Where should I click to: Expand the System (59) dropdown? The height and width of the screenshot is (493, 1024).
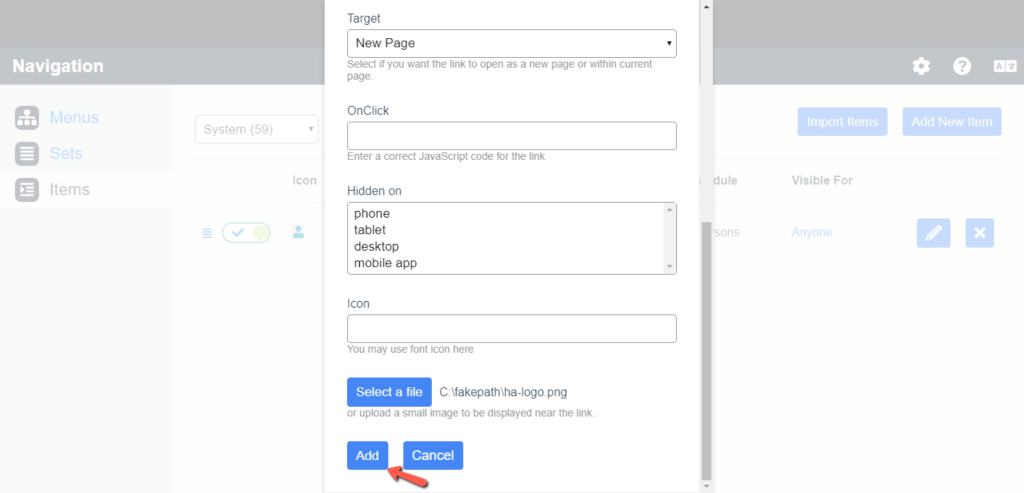256,128
